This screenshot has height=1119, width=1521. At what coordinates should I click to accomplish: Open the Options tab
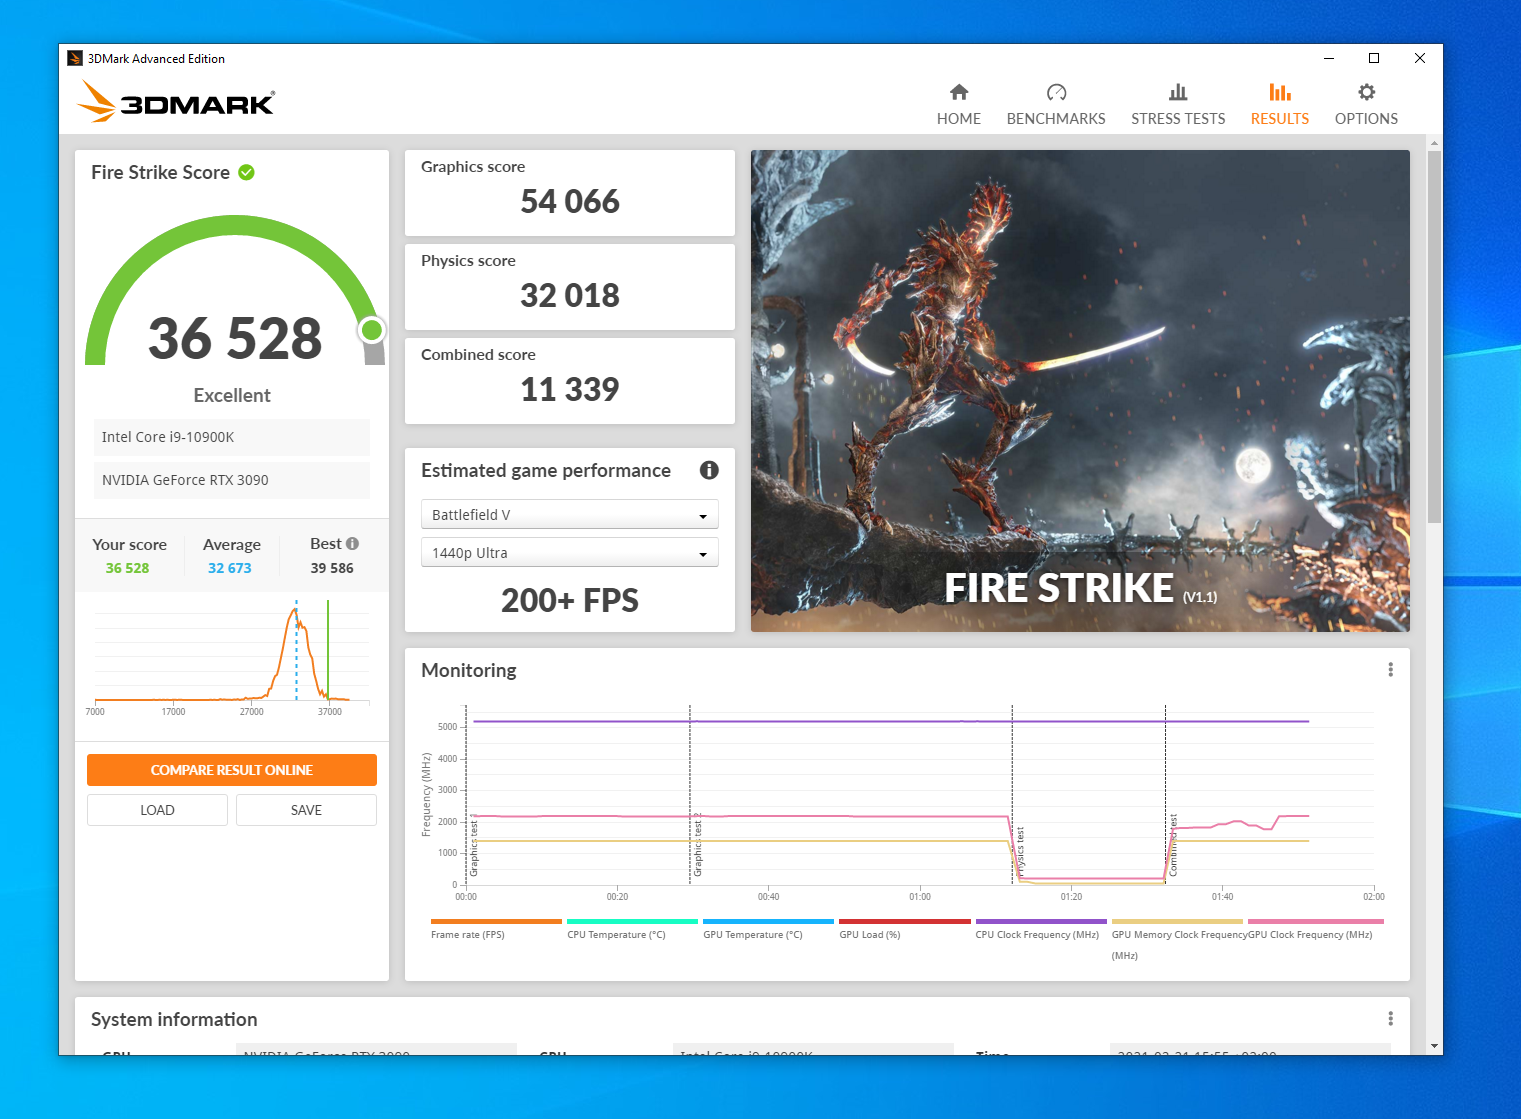tap(1366, 105)
